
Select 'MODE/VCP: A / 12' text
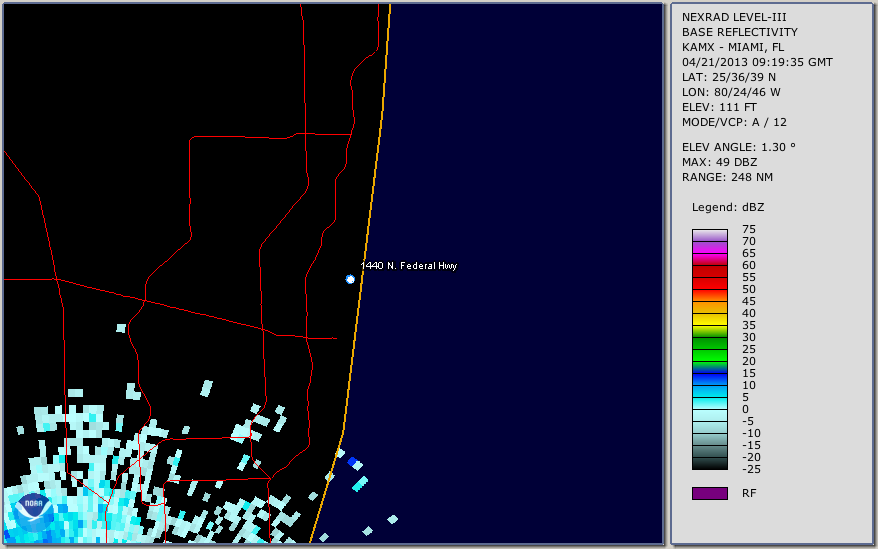pyautogui.click(x=734, y=122)
